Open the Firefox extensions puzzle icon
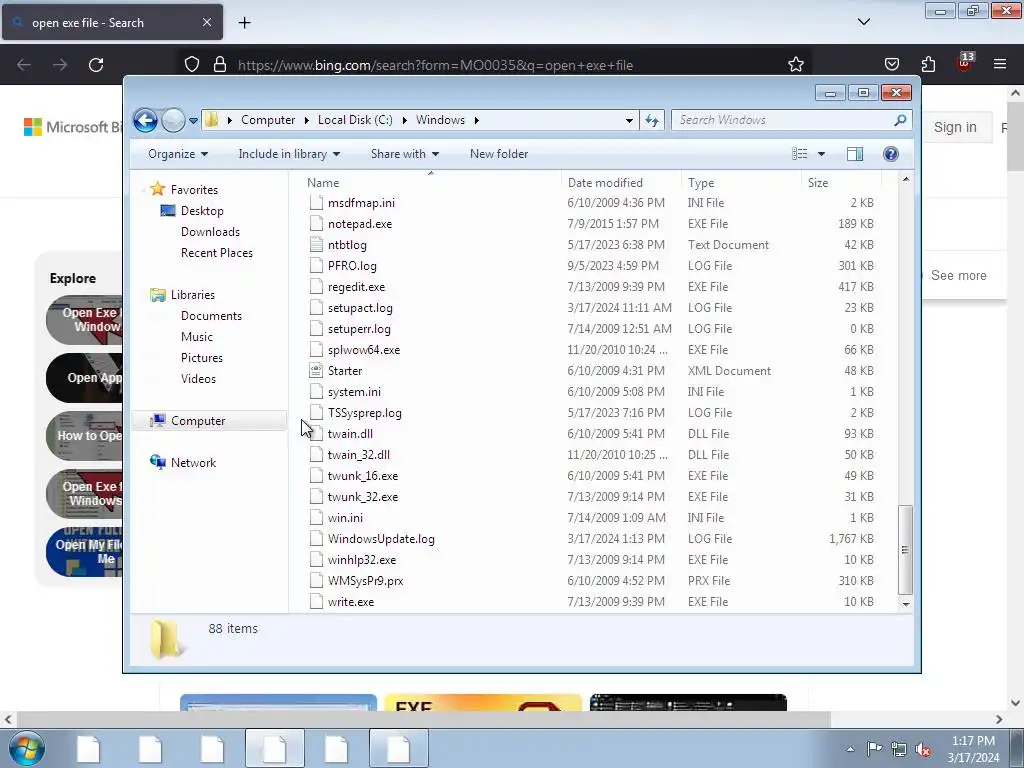This screenshot has width=1024, height=768. coord(928,64)
